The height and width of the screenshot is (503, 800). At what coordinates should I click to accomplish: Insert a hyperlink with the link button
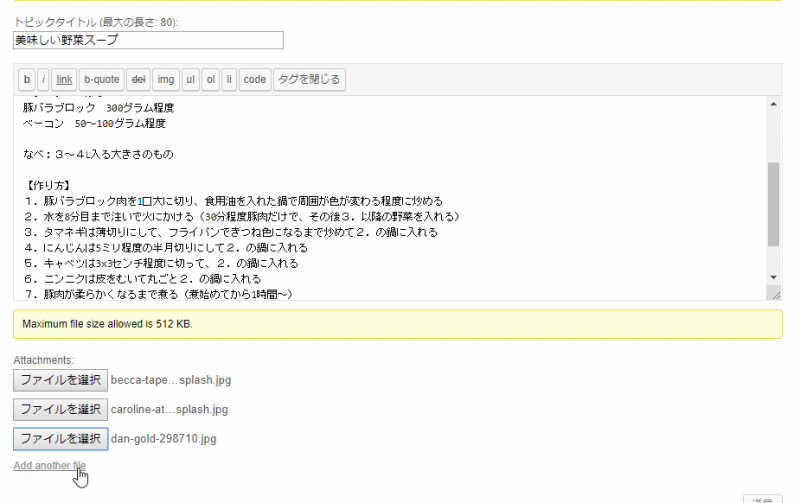[64, 79]
